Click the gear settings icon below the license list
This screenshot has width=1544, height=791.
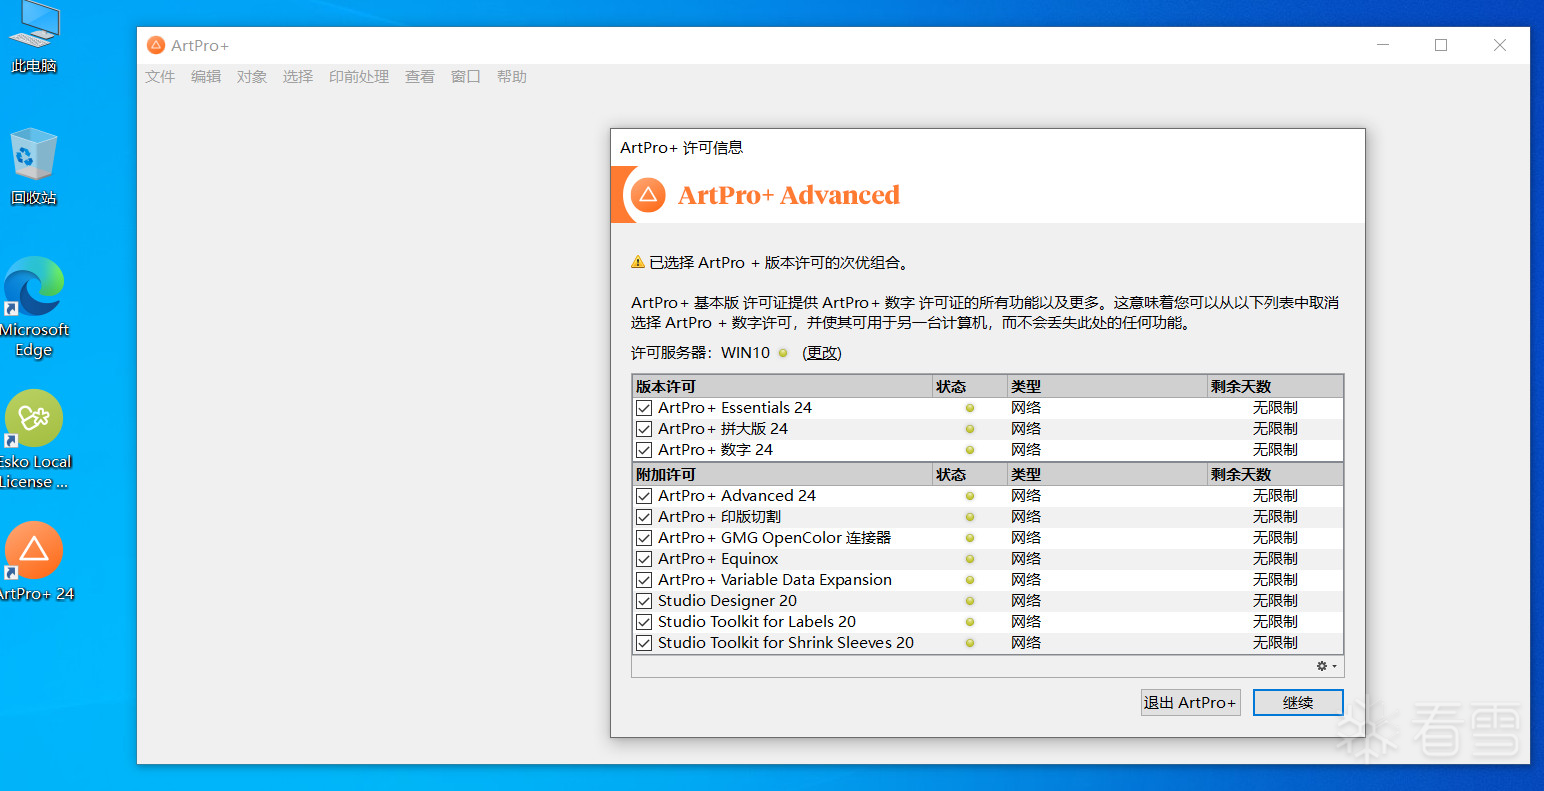(x=1326, y=666)
